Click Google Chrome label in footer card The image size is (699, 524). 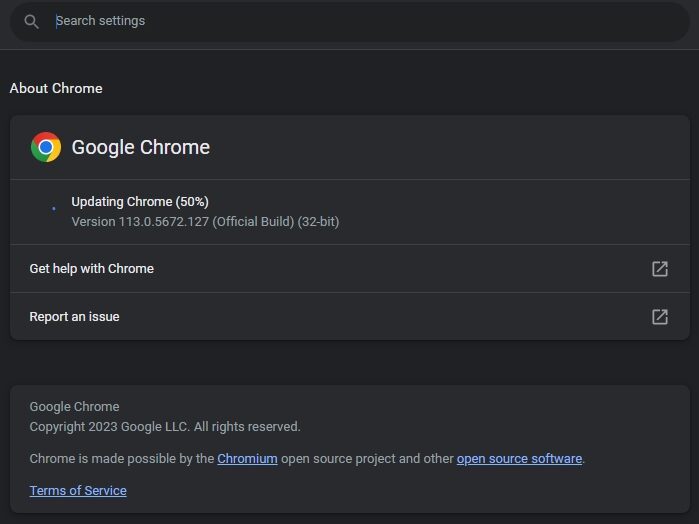74,407
